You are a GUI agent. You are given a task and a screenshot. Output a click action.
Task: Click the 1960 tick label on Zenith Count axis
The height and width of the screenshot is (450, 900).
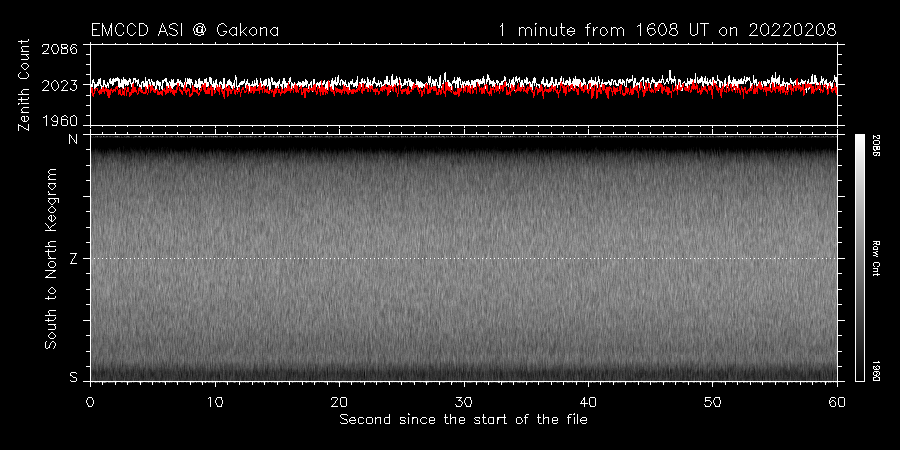tap(60, 121)
